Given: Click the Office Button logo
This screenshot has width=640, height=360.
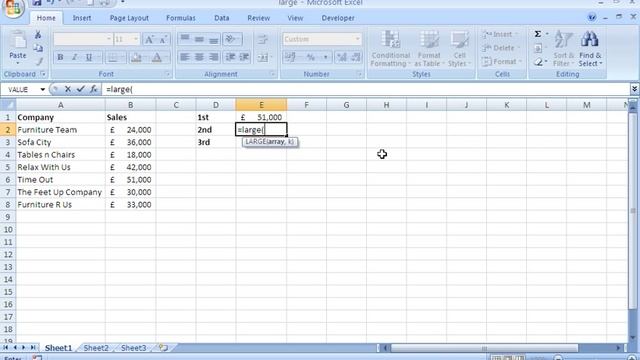Looking at the screenshot, I should (x=13, y=8).
